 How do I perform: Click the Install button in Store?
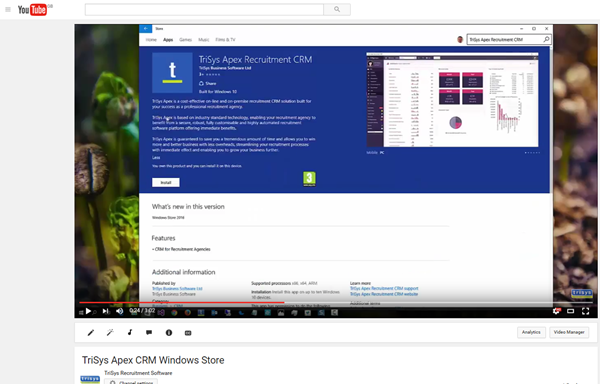click(x=166, y=182)
